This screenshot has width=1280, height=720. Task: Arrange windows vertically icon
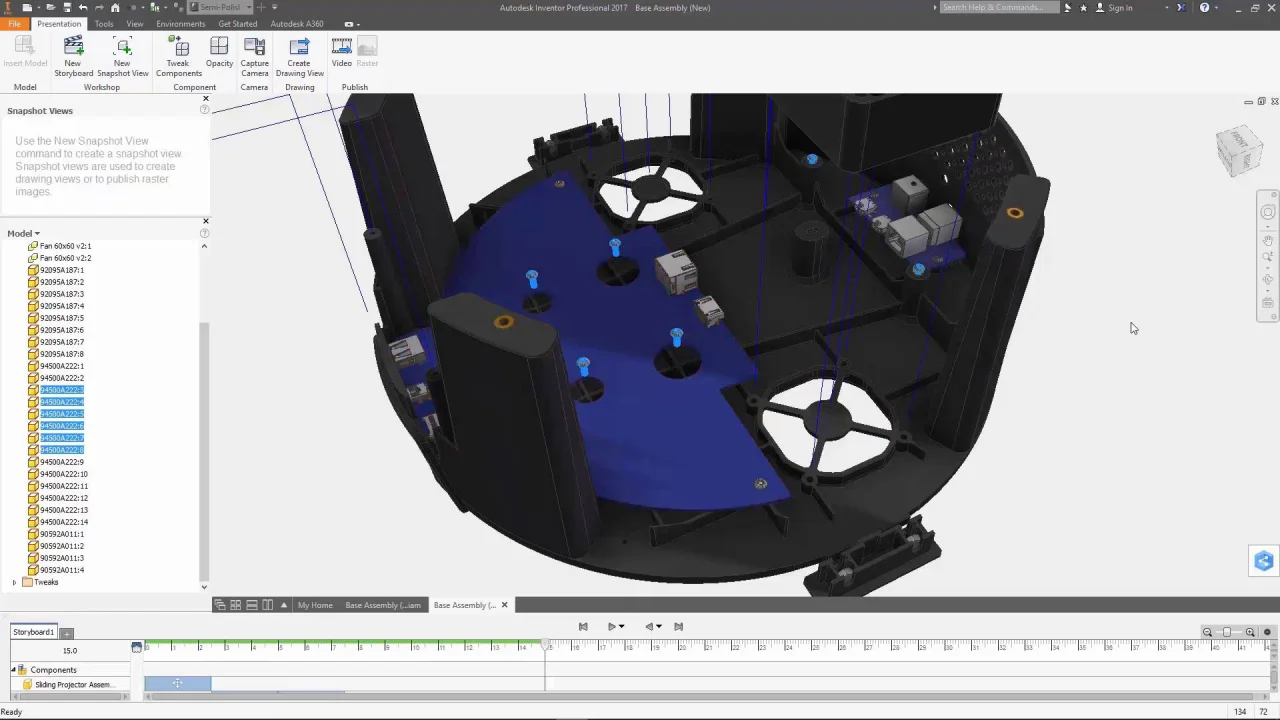pos(268,605)
